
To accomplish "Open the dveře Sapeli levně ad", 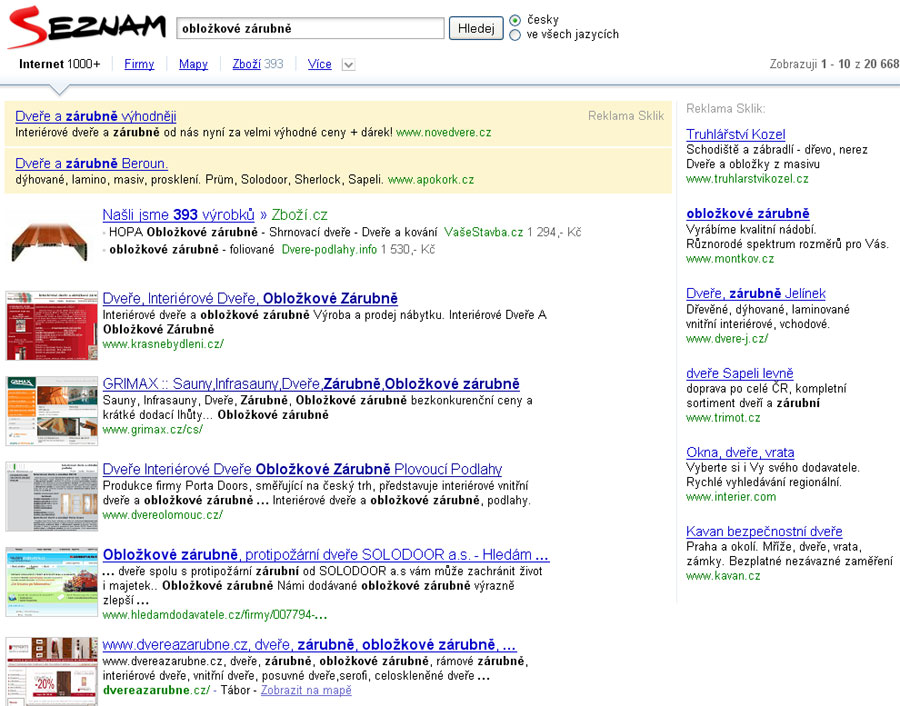I will tap(740, 373).
